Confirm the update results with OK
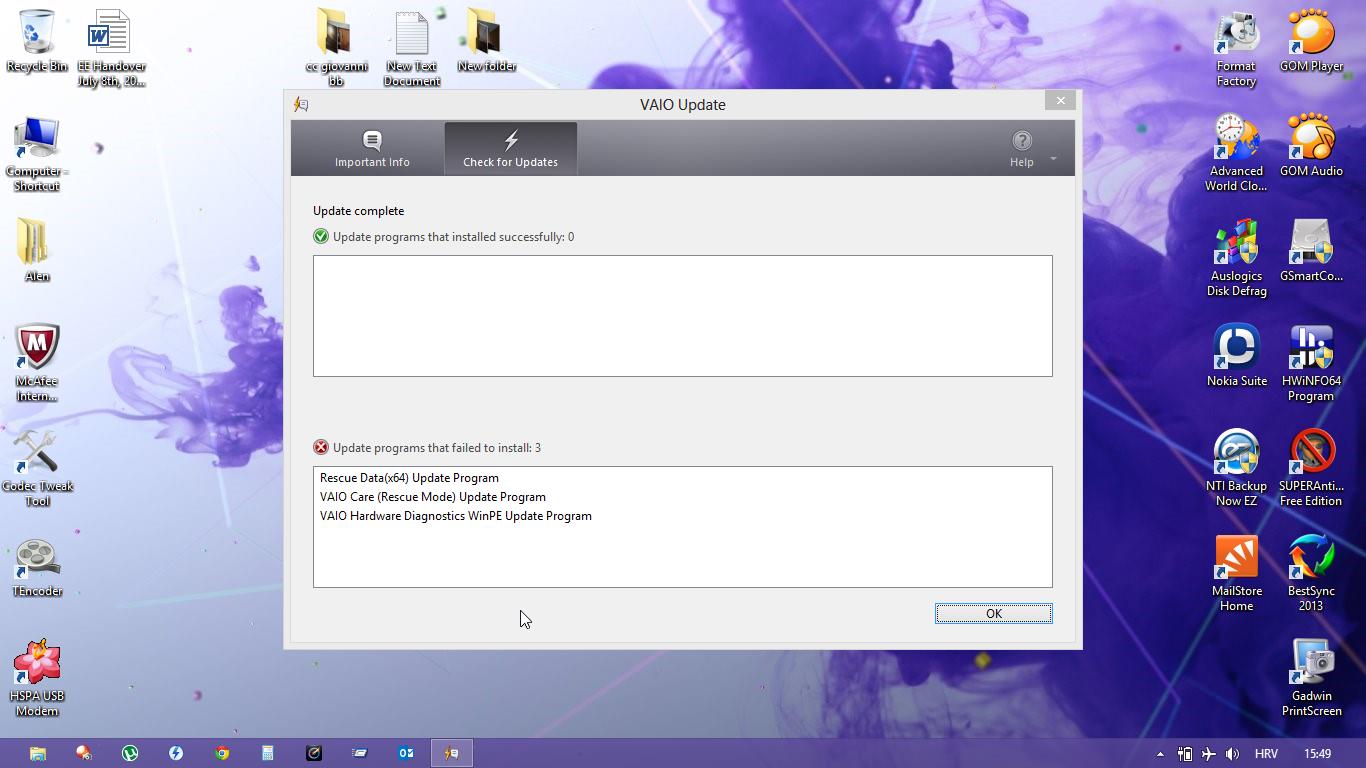The height and width of the screenshot is (768, 1366). coord(993,613)
